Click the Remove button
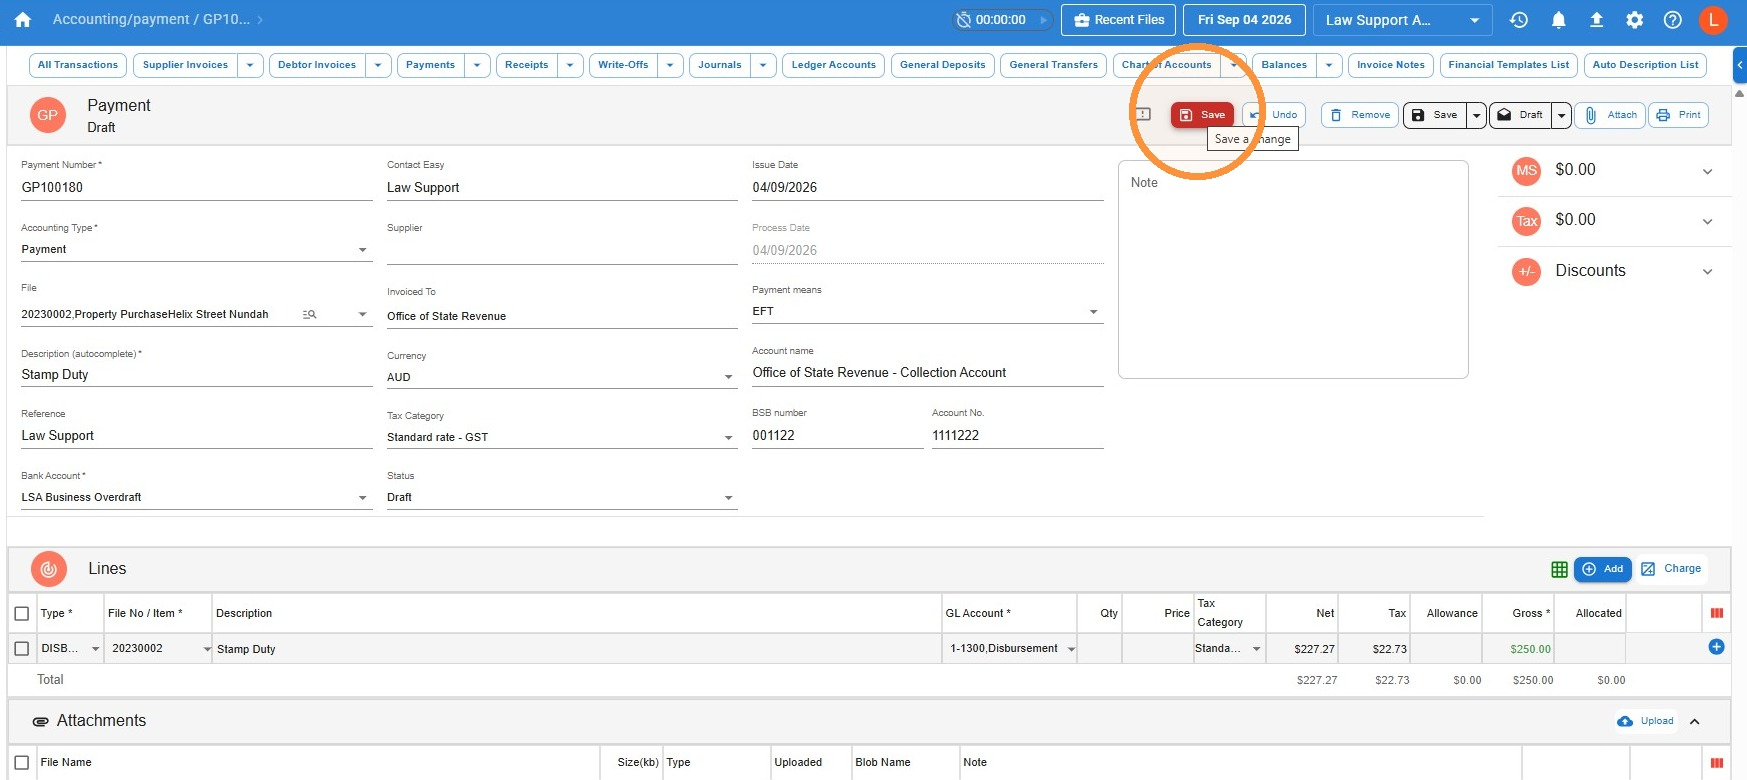 (x=1360, y=115)
